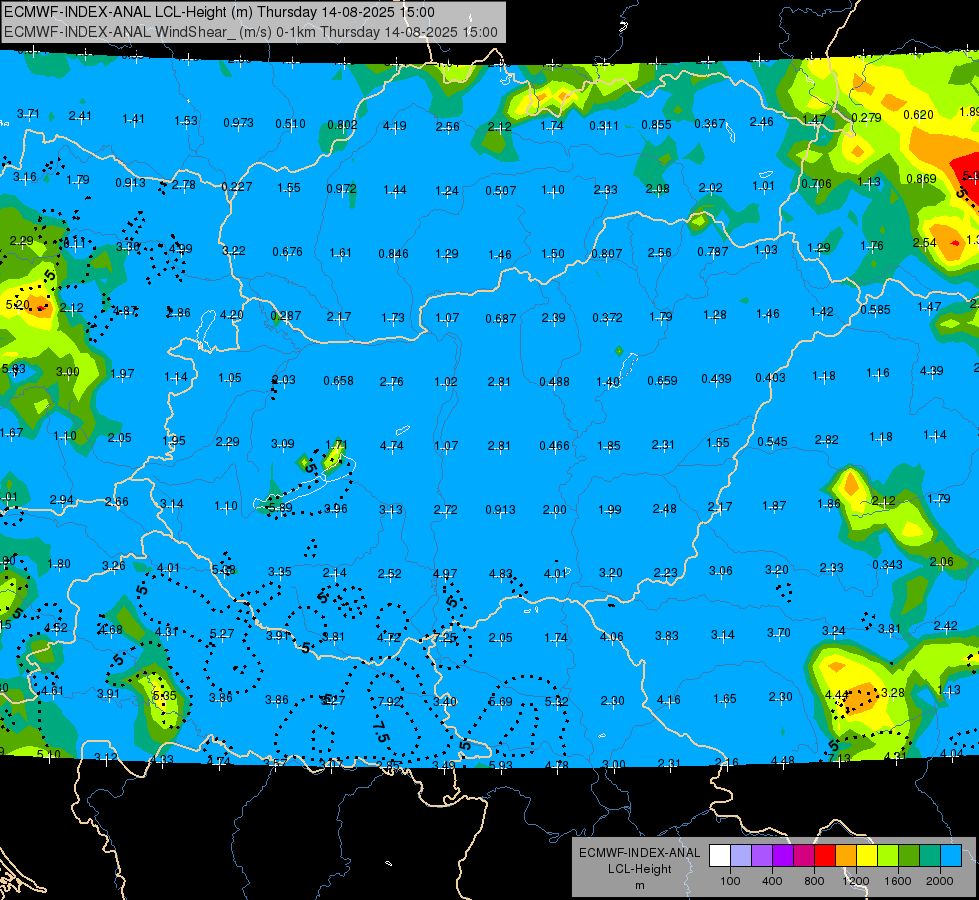Click the grid value 0.439

pos(716,378)
